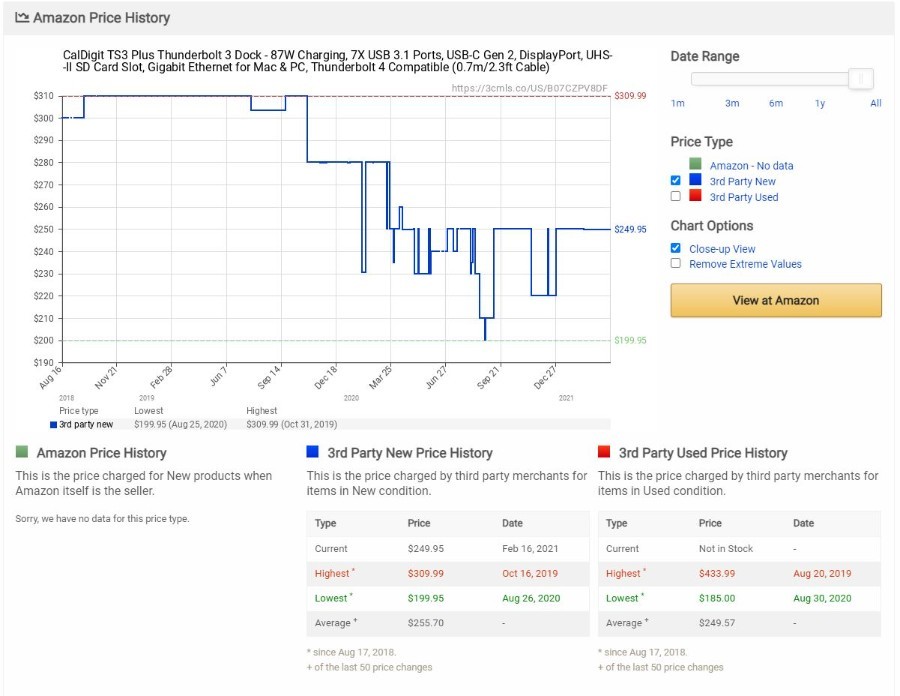Click the Aug 20, 2019 date cell
Screen dimensions: 900x696
[822, 573]
